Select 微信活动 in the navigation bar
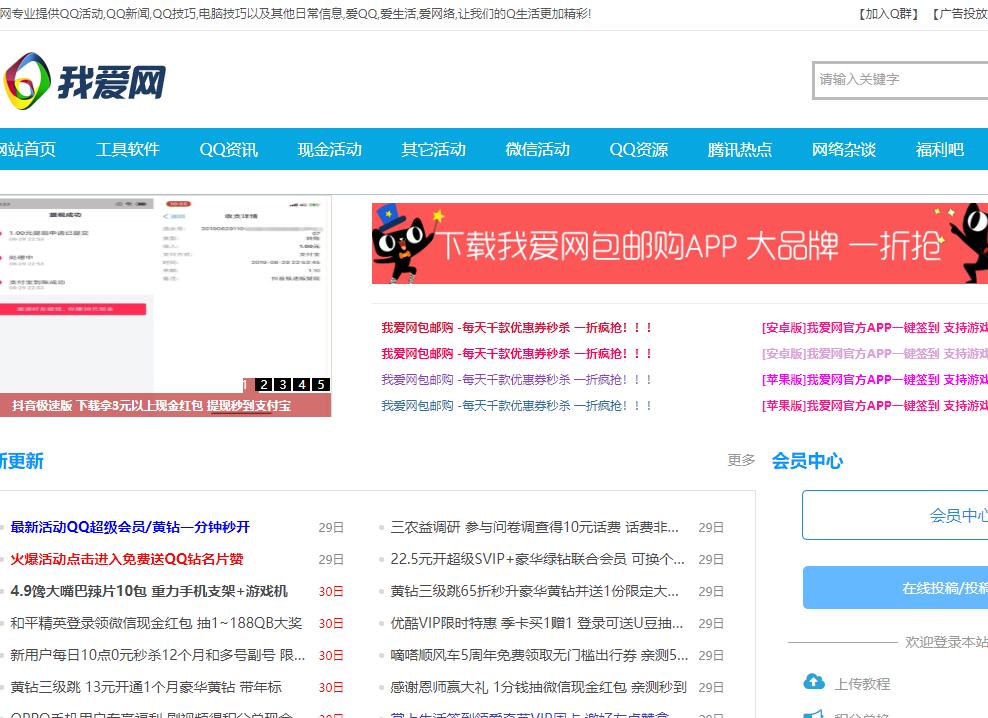 pyautogui.click(x=537, y=149)
